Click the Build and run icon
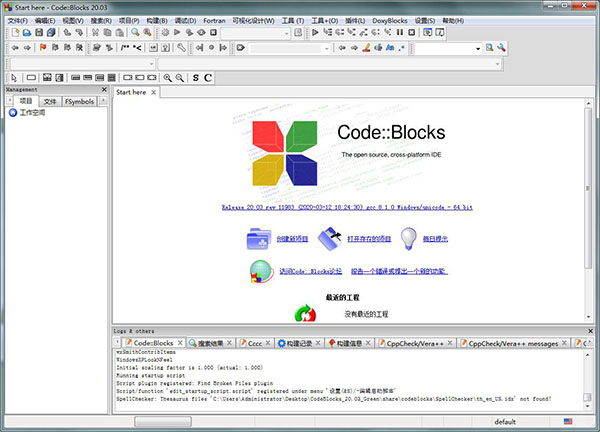This screenshot has width=600, height=432. tap(189, 33)
